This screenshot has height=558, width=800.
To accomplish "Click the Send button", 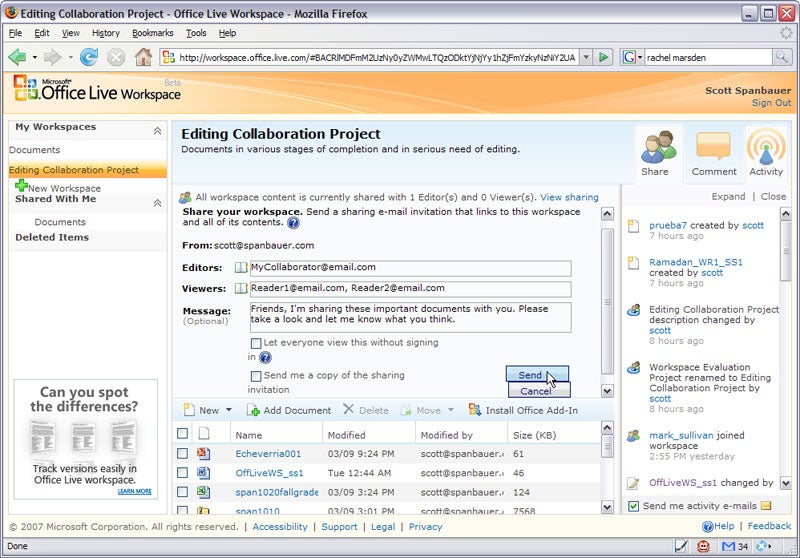I will 537,374.
